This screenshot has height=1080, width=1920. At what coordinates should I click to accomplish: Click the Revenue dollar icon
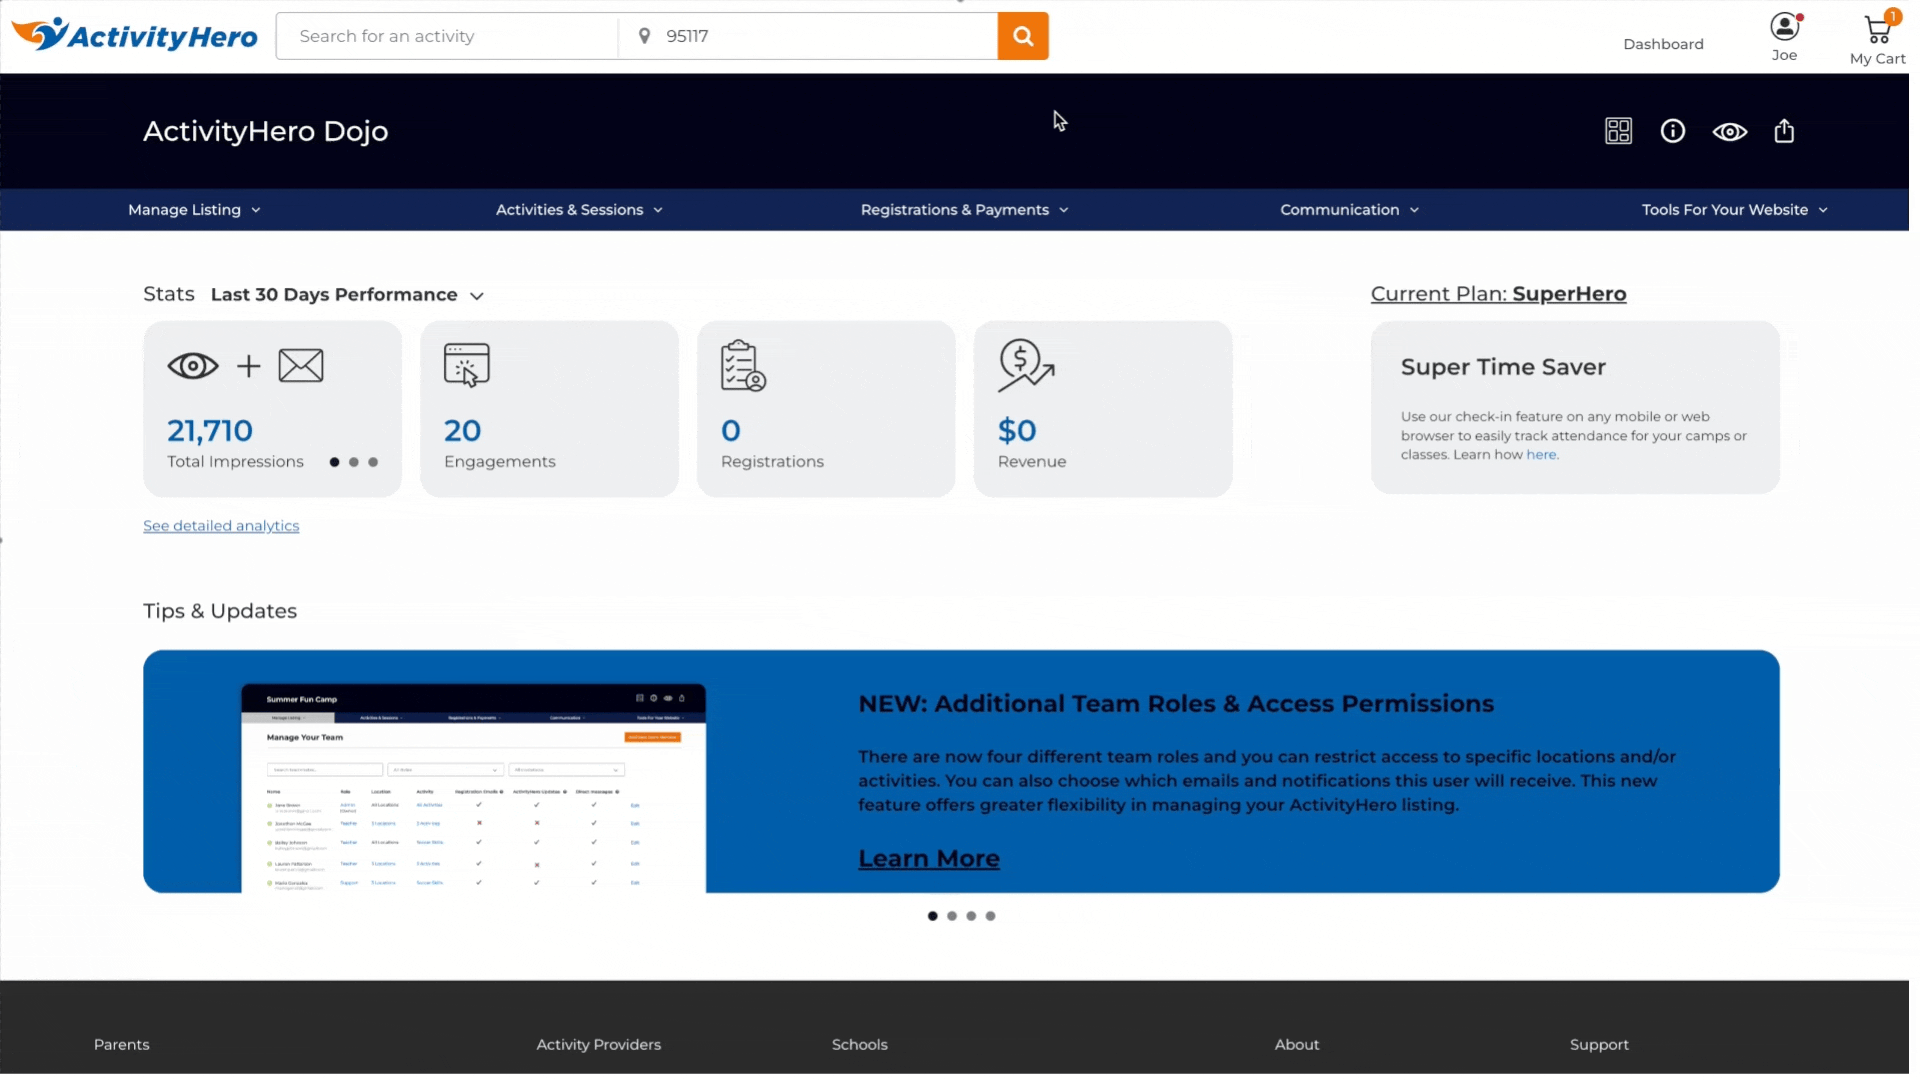1025,366
